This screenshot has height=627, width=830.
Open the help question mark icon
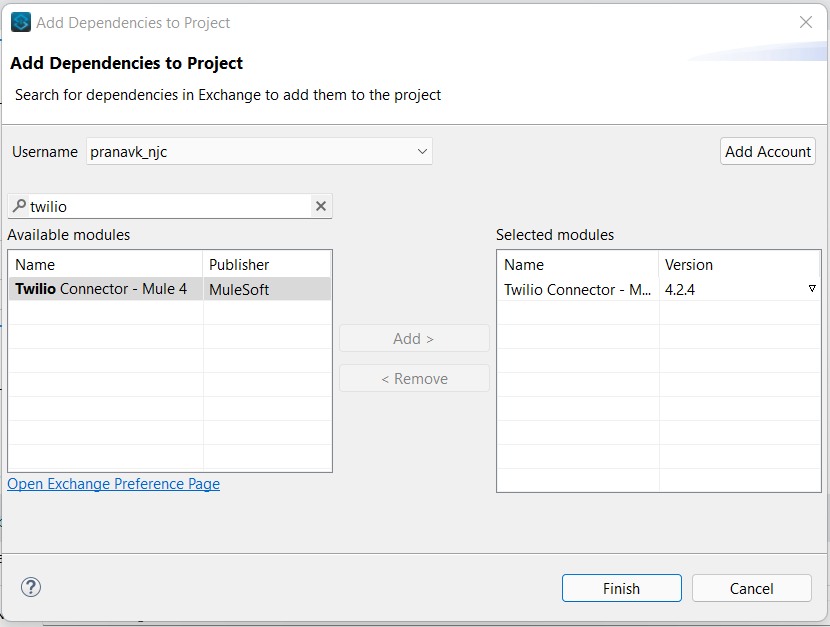click(31, 587)
